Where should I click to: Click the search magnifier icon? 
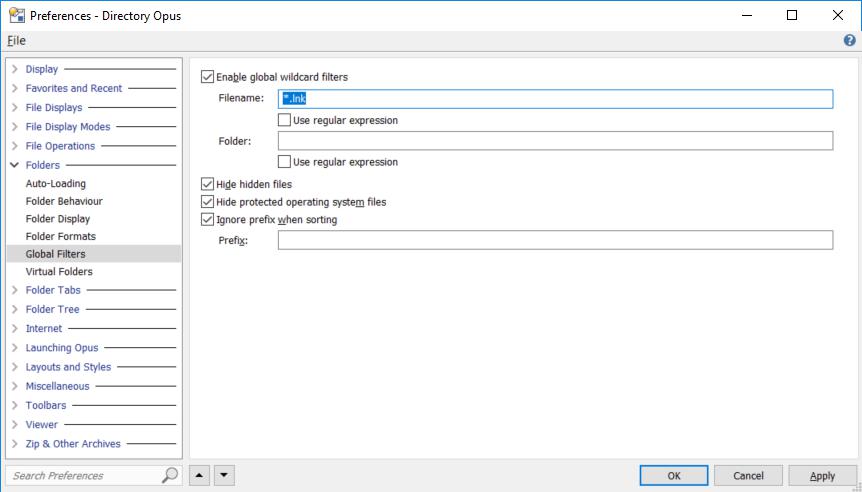coord(170,475)
